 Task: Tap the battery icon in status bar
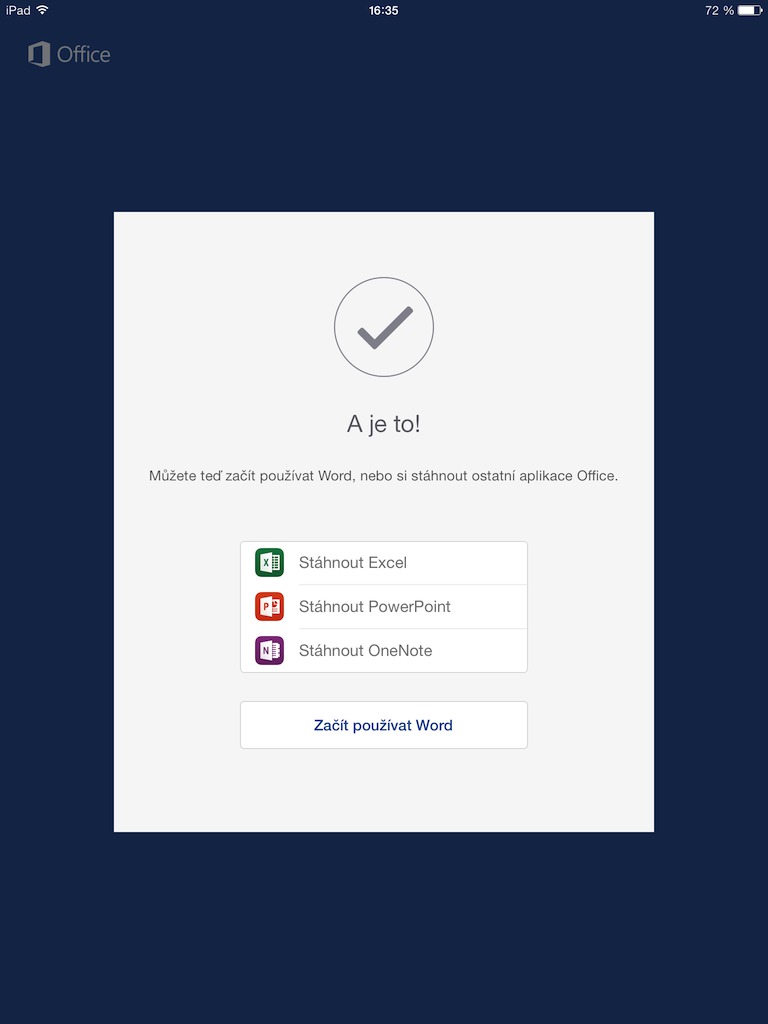tap(750, 10)
